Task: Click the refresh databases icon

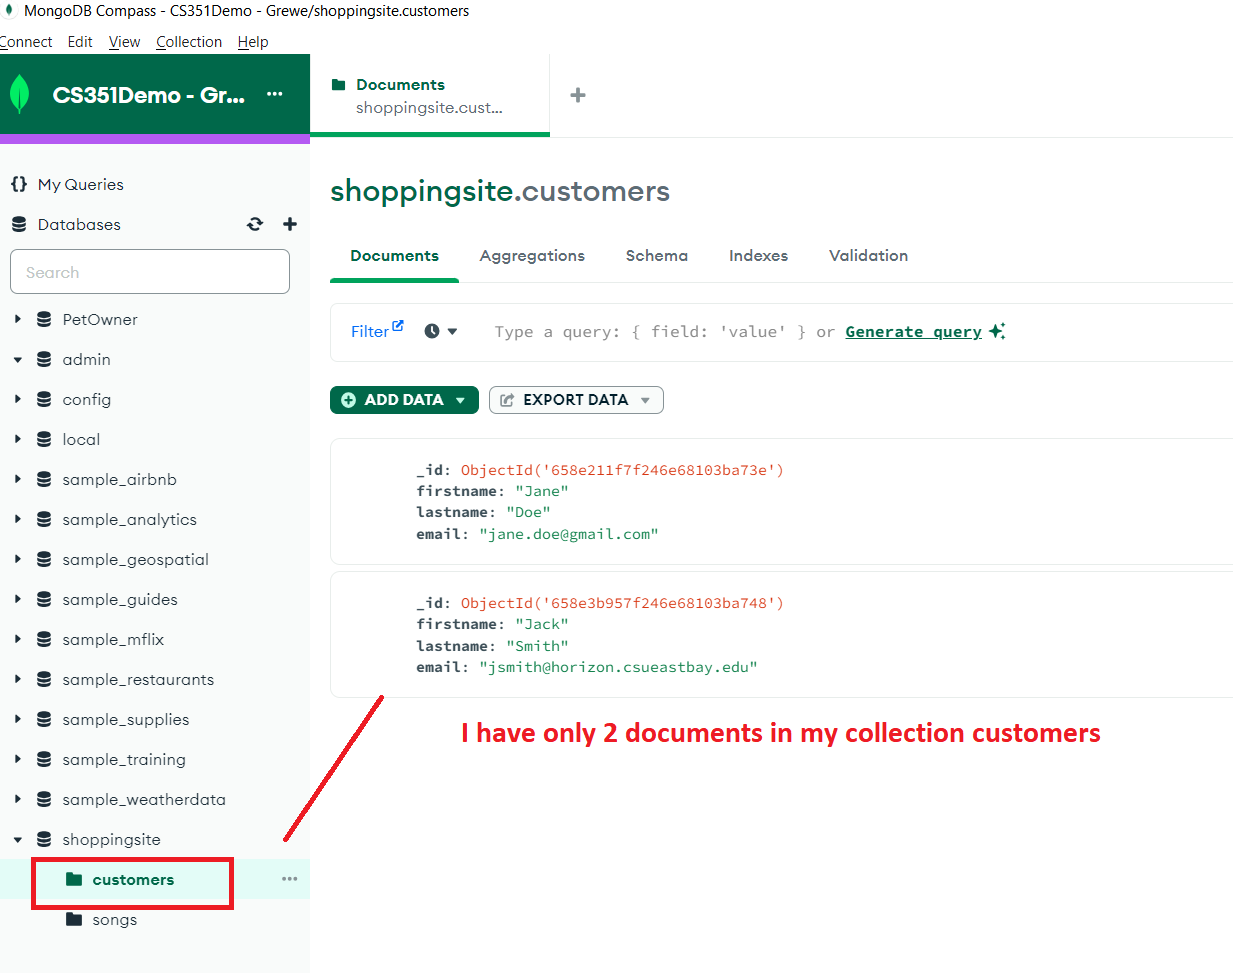Action: coord(255,224)
